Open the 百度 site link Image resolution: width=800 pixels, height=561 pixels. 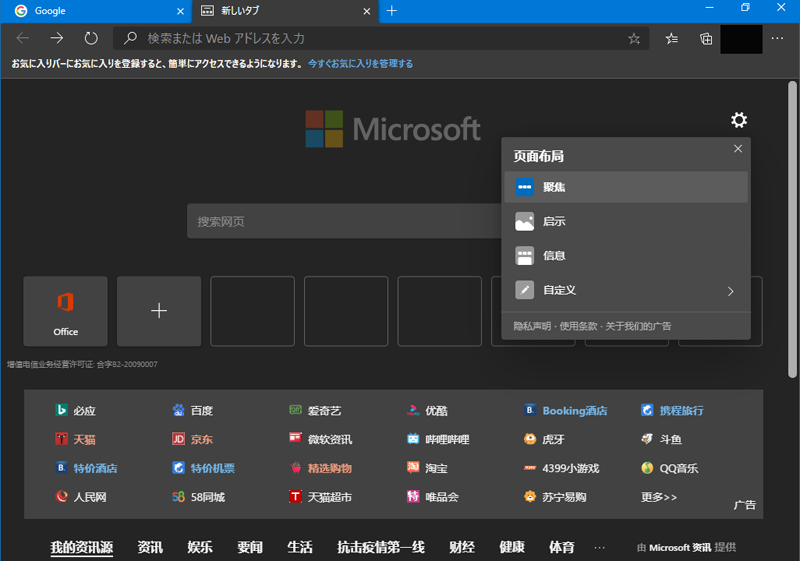192,411
